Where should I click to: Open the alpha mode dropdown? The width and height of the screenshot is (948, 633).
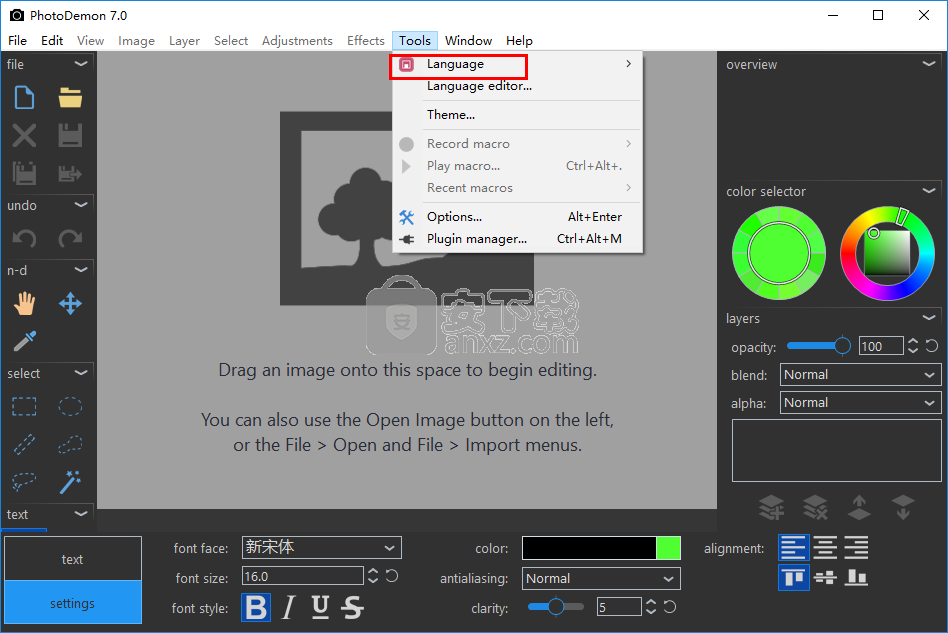pos(860,403)
